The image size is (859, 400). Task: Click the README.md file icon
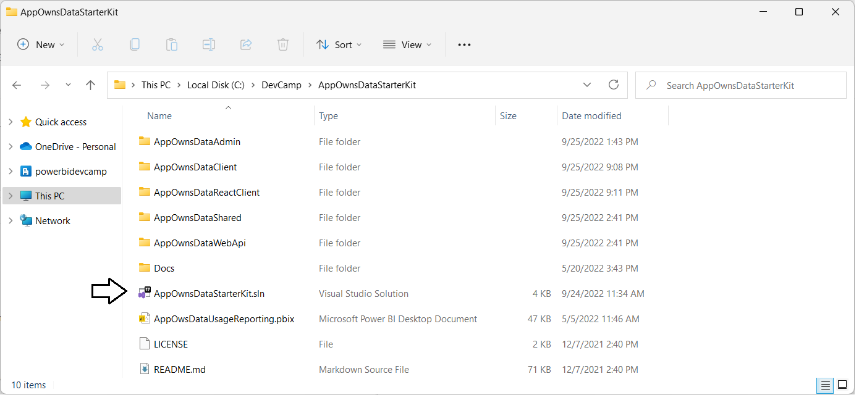[x=144, y=369]
